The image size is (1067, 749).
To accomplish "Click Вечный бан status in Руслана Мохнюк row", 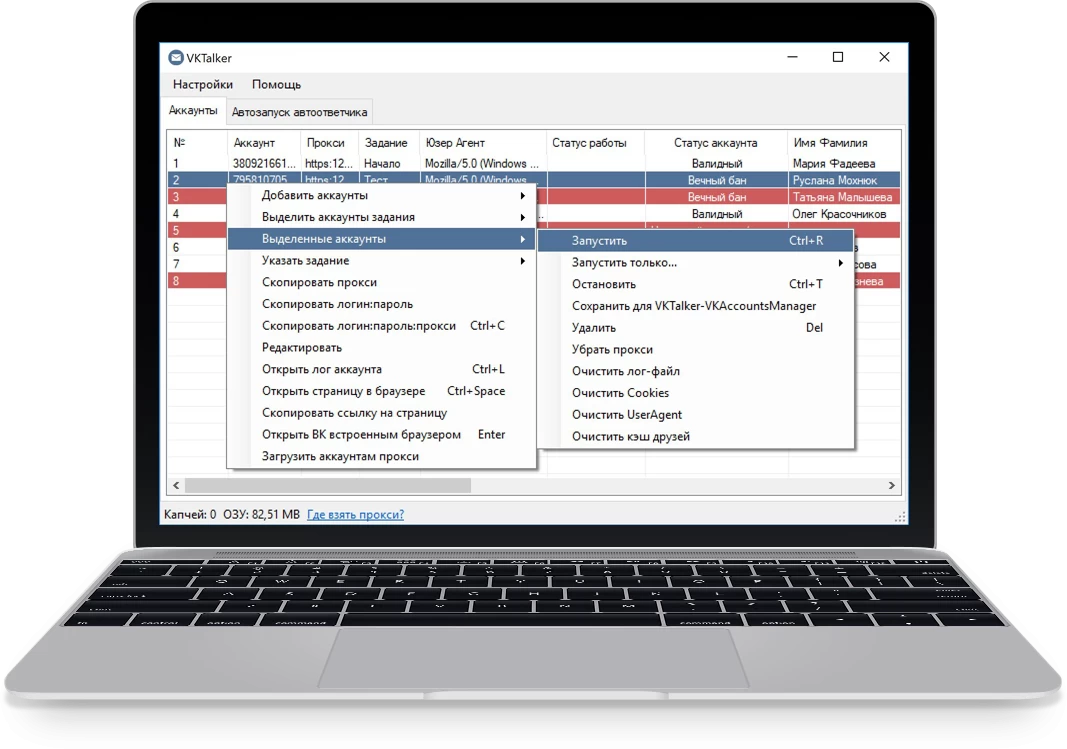I will tap(717, 180).
